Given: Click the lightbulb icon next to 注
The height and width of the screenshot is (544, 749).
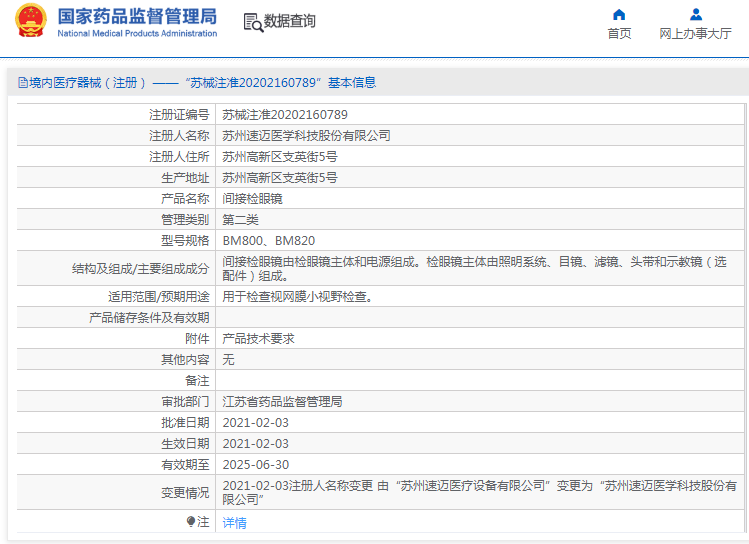Looking at the screenshot, I should point(191,521).
